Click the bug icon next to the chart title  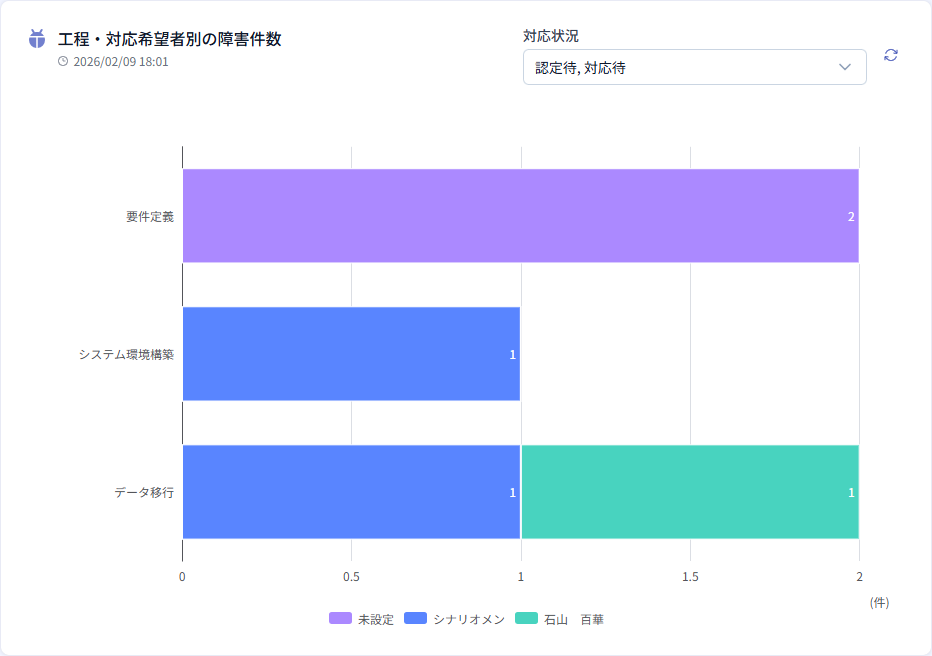point(37,40)
